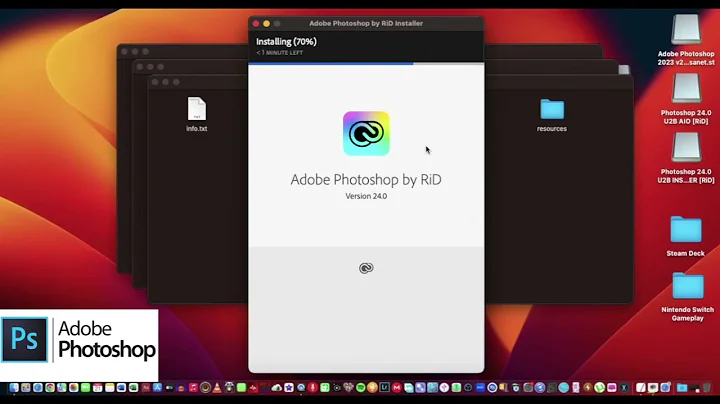Screen dimensions: 720x404
Task: Click the 'Adobe Photoshop by RiD' heading
Action: (x=366, y=180)
